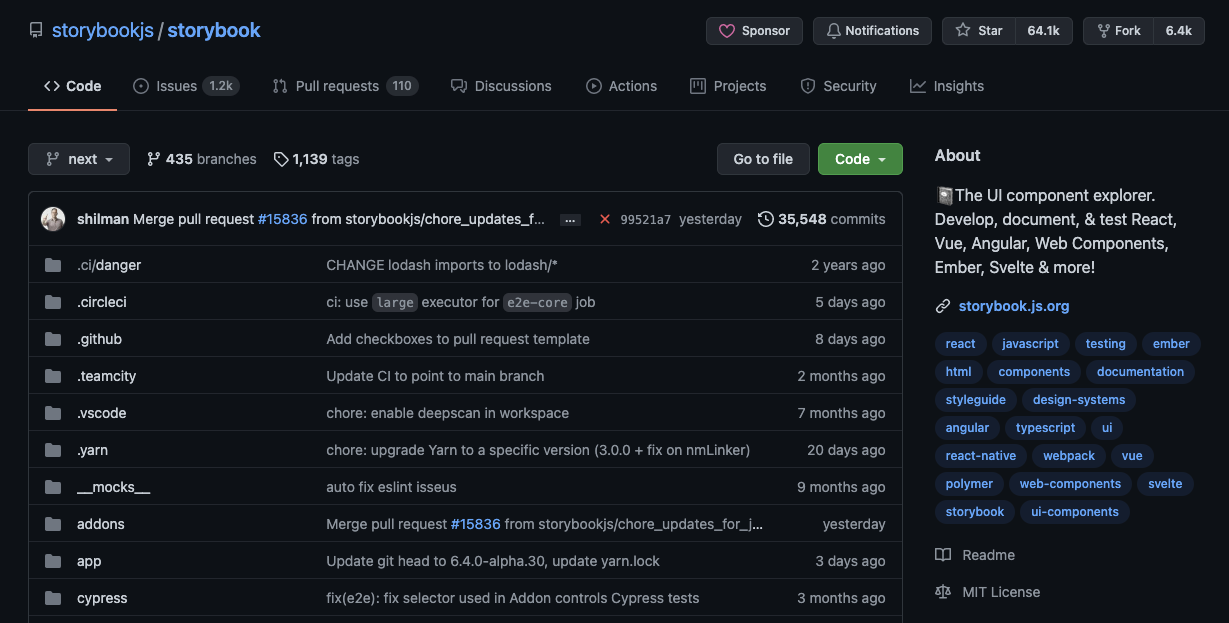Open the Pull requests tab
Screen dimensions: 1229x623
344,86
